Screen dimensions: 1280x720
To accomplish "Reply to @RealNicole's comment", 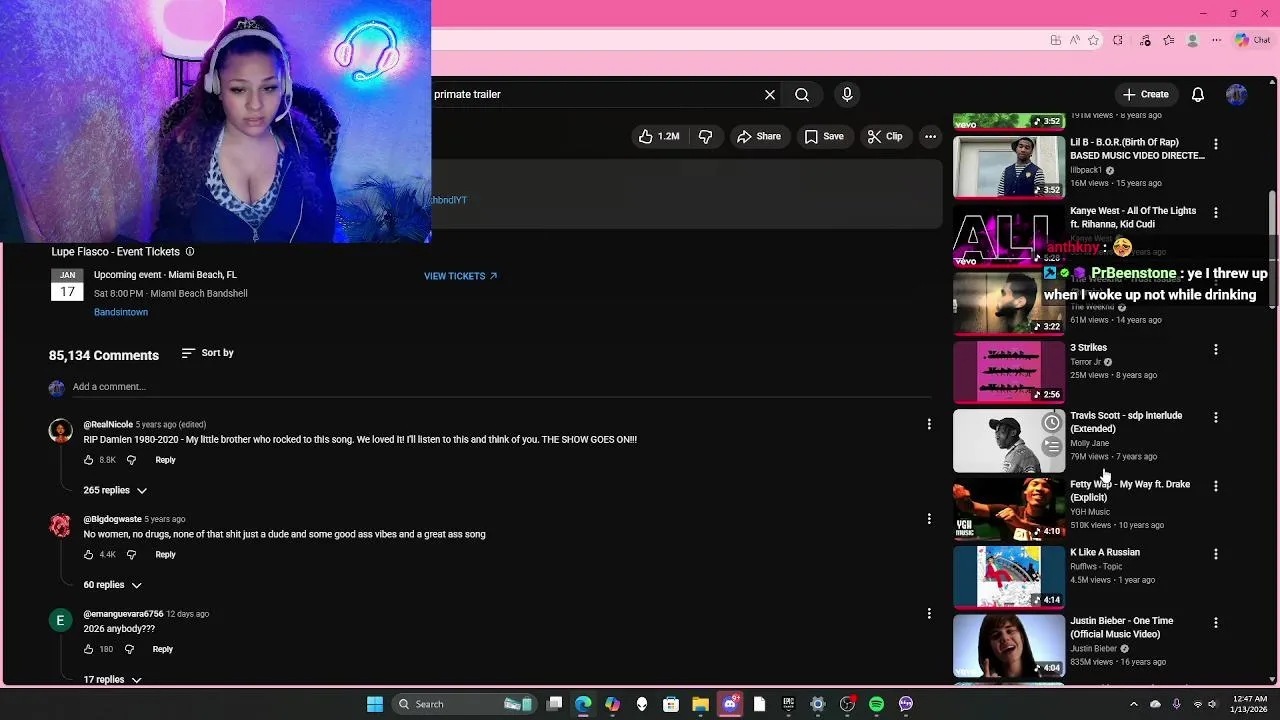I will pos(165,460).
